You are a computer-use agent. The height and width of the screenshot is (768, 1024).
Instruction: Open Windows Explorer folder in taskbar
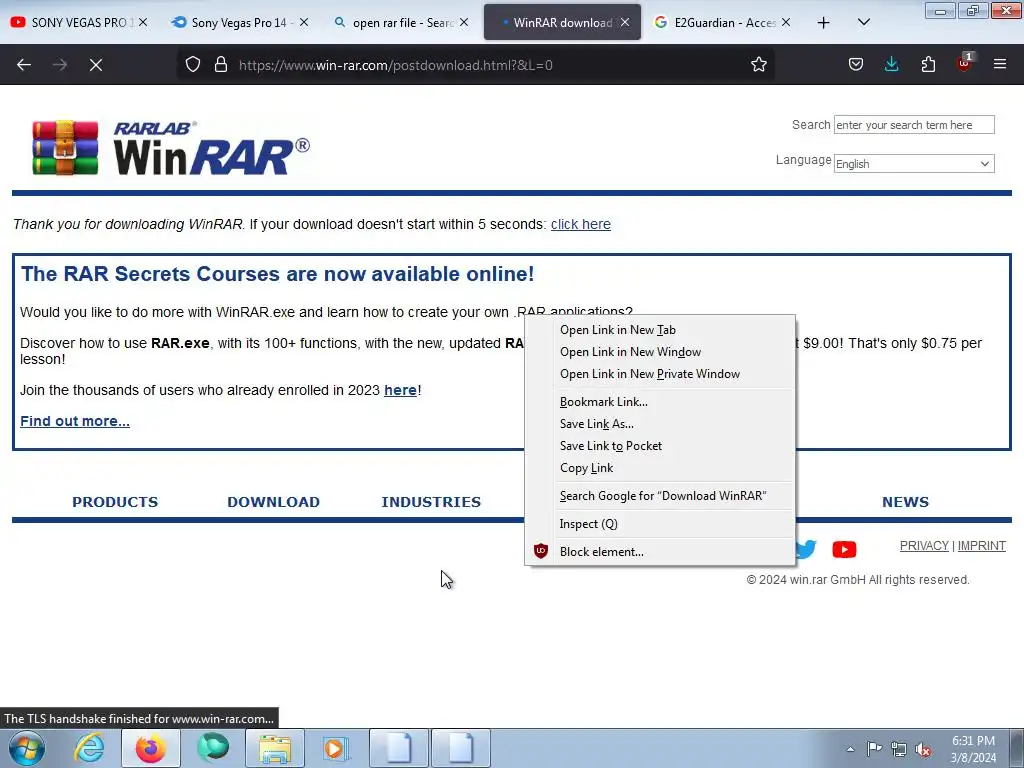click(275, 748)
